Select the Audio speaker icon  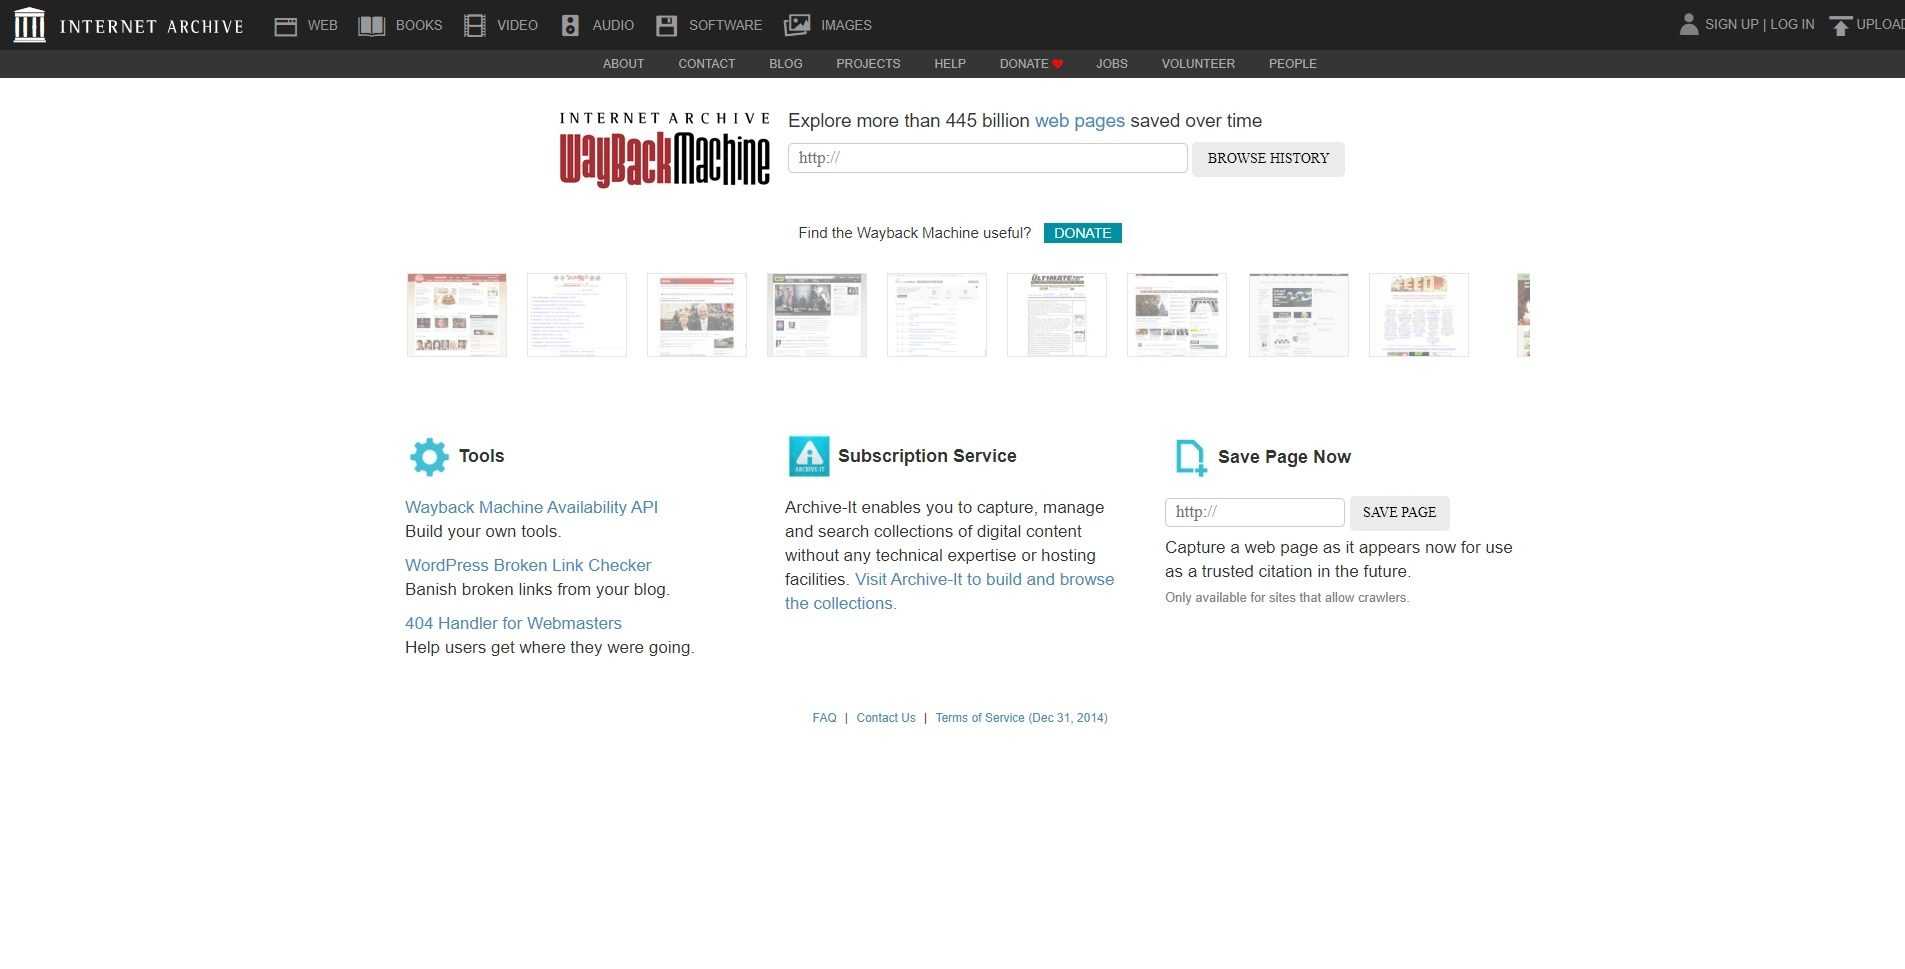tap(570, 26)
